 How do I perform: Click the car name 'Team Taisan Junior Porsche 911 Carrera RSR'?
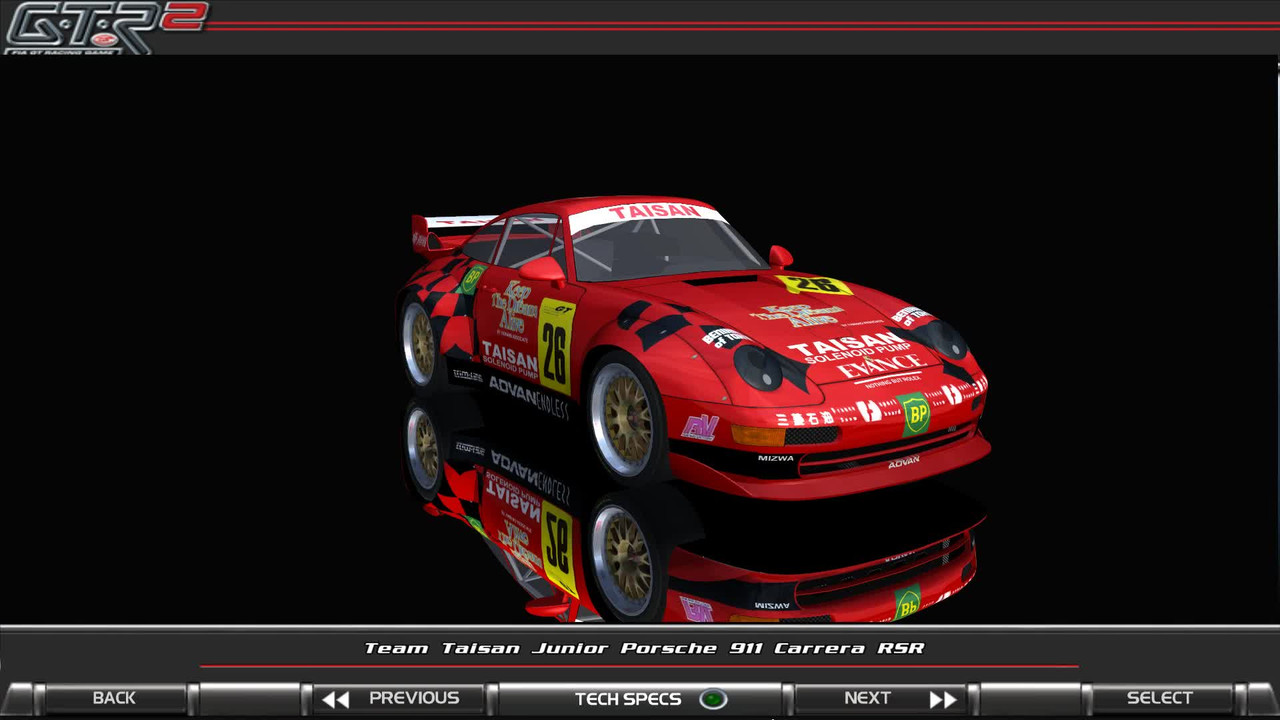[644, 648]
